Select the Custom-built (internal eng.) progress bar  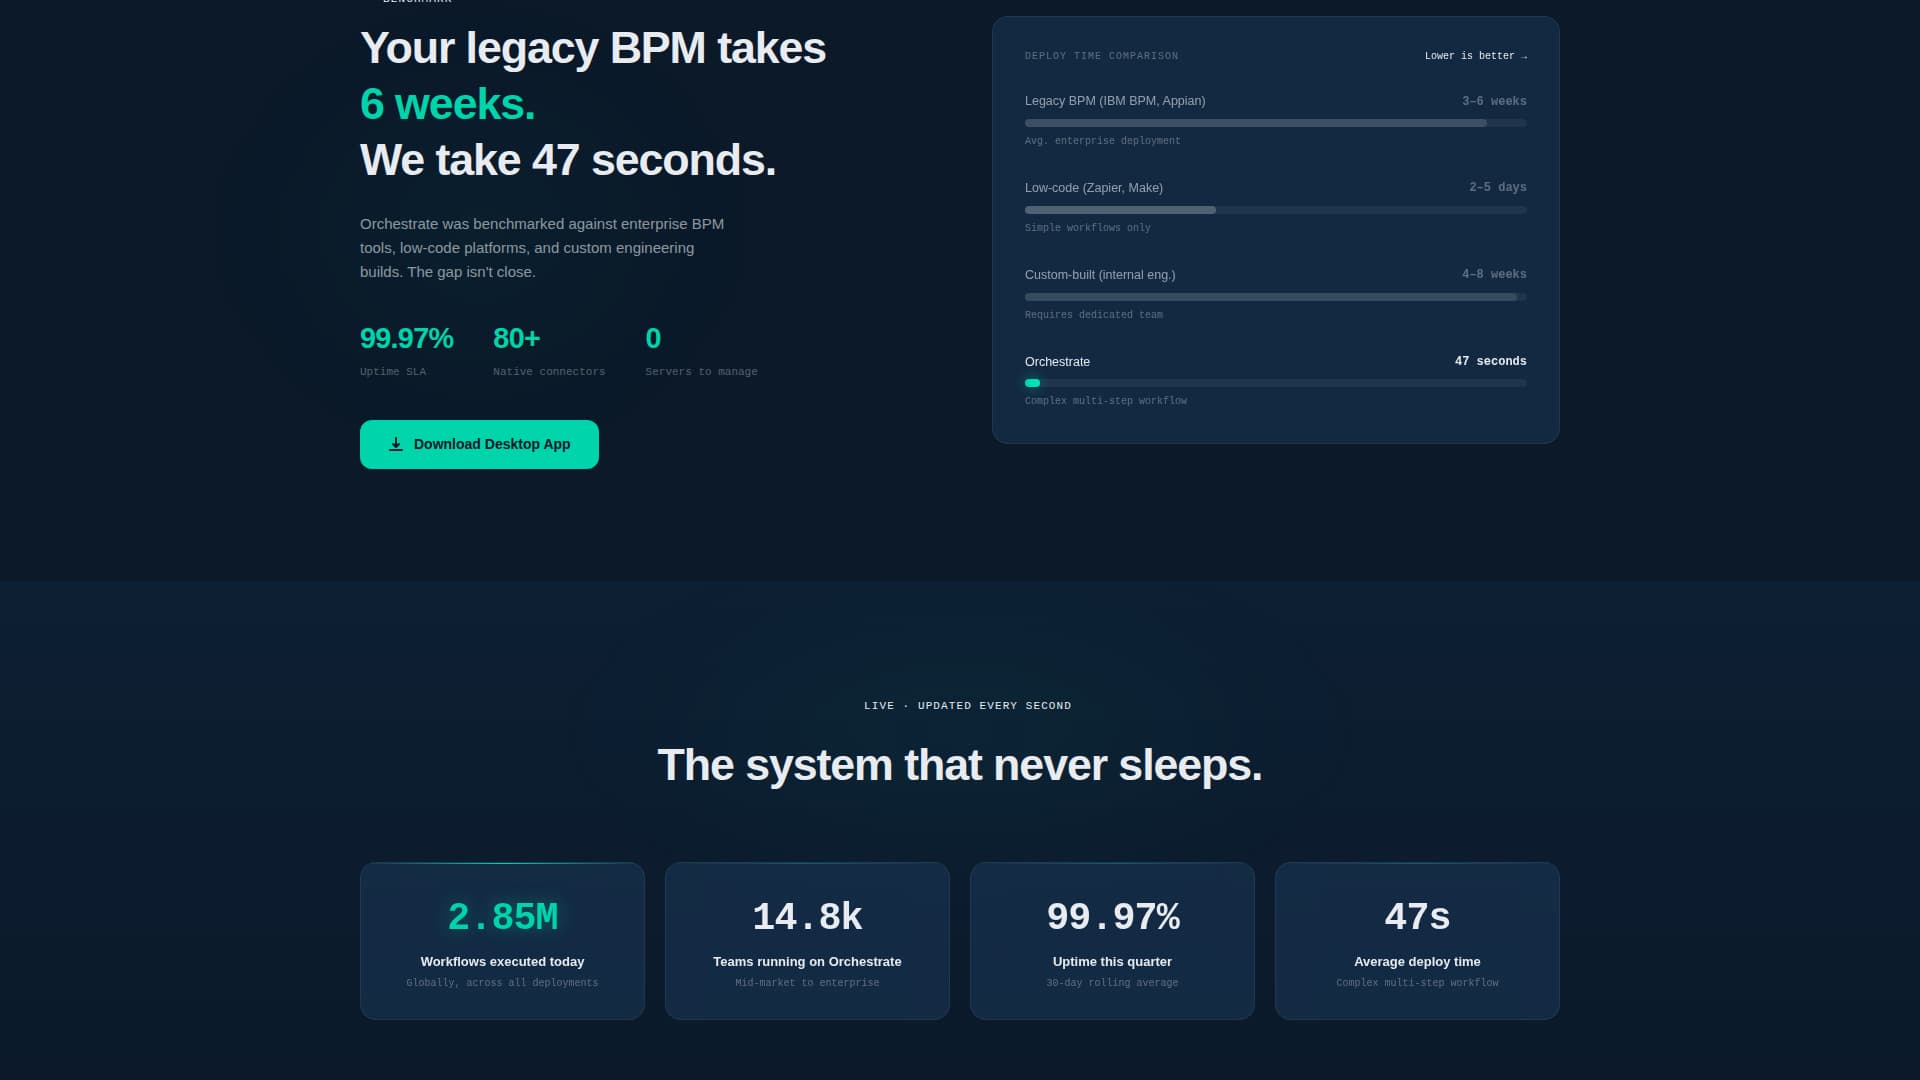click(x=1275, y=297)
